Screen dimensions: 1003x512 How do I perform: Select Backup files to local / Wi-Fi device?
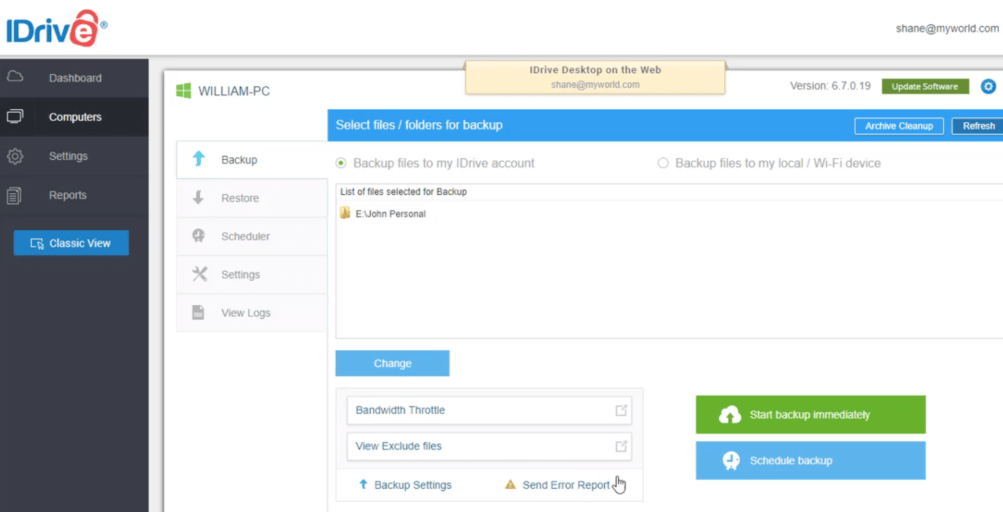coord(663,163)
